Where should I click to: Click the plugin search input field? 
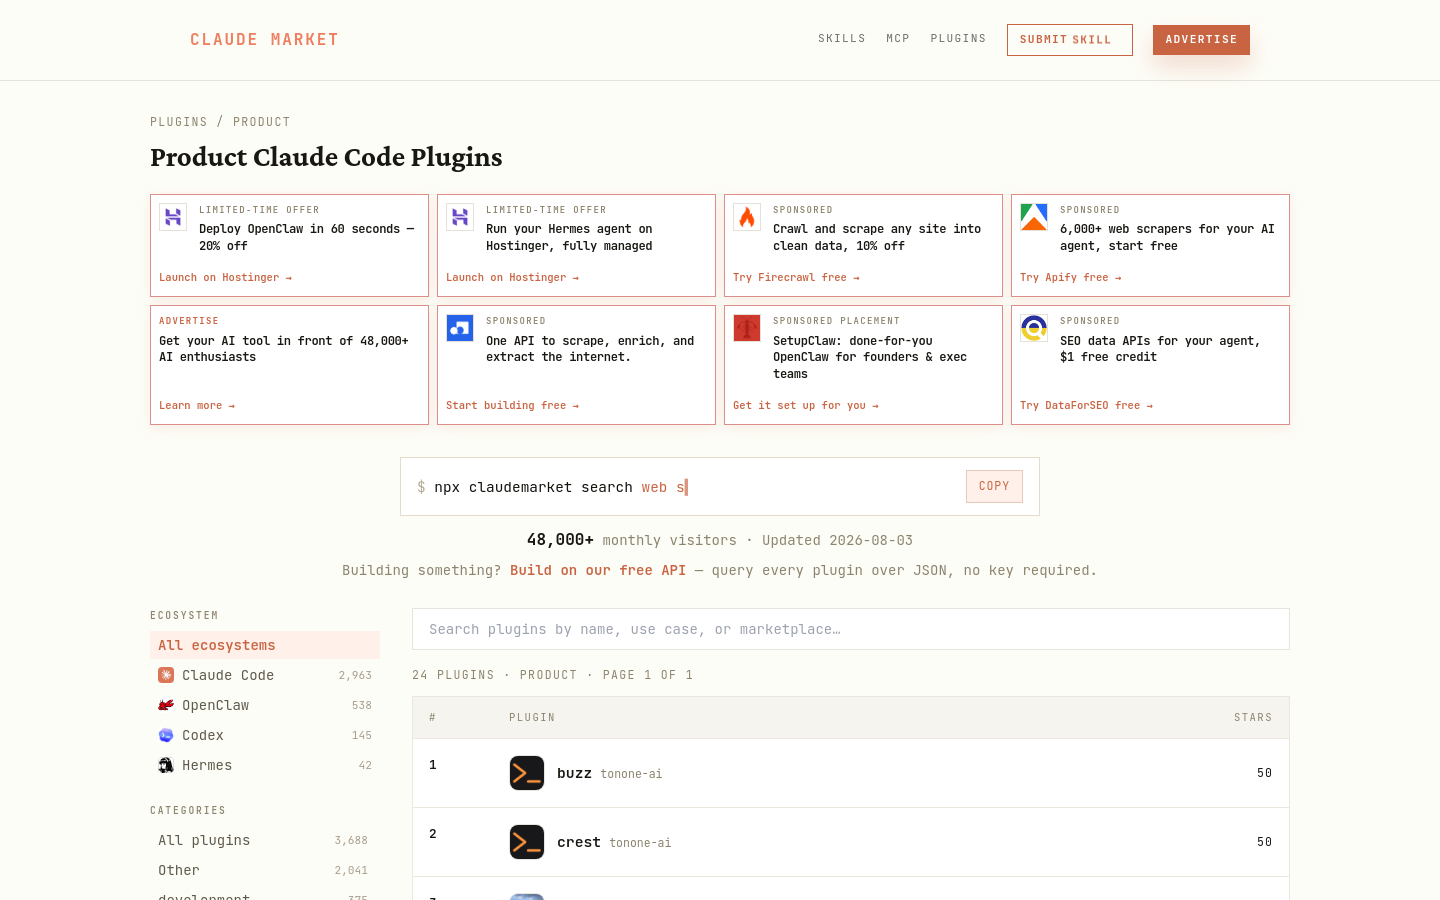click(851, 629)
